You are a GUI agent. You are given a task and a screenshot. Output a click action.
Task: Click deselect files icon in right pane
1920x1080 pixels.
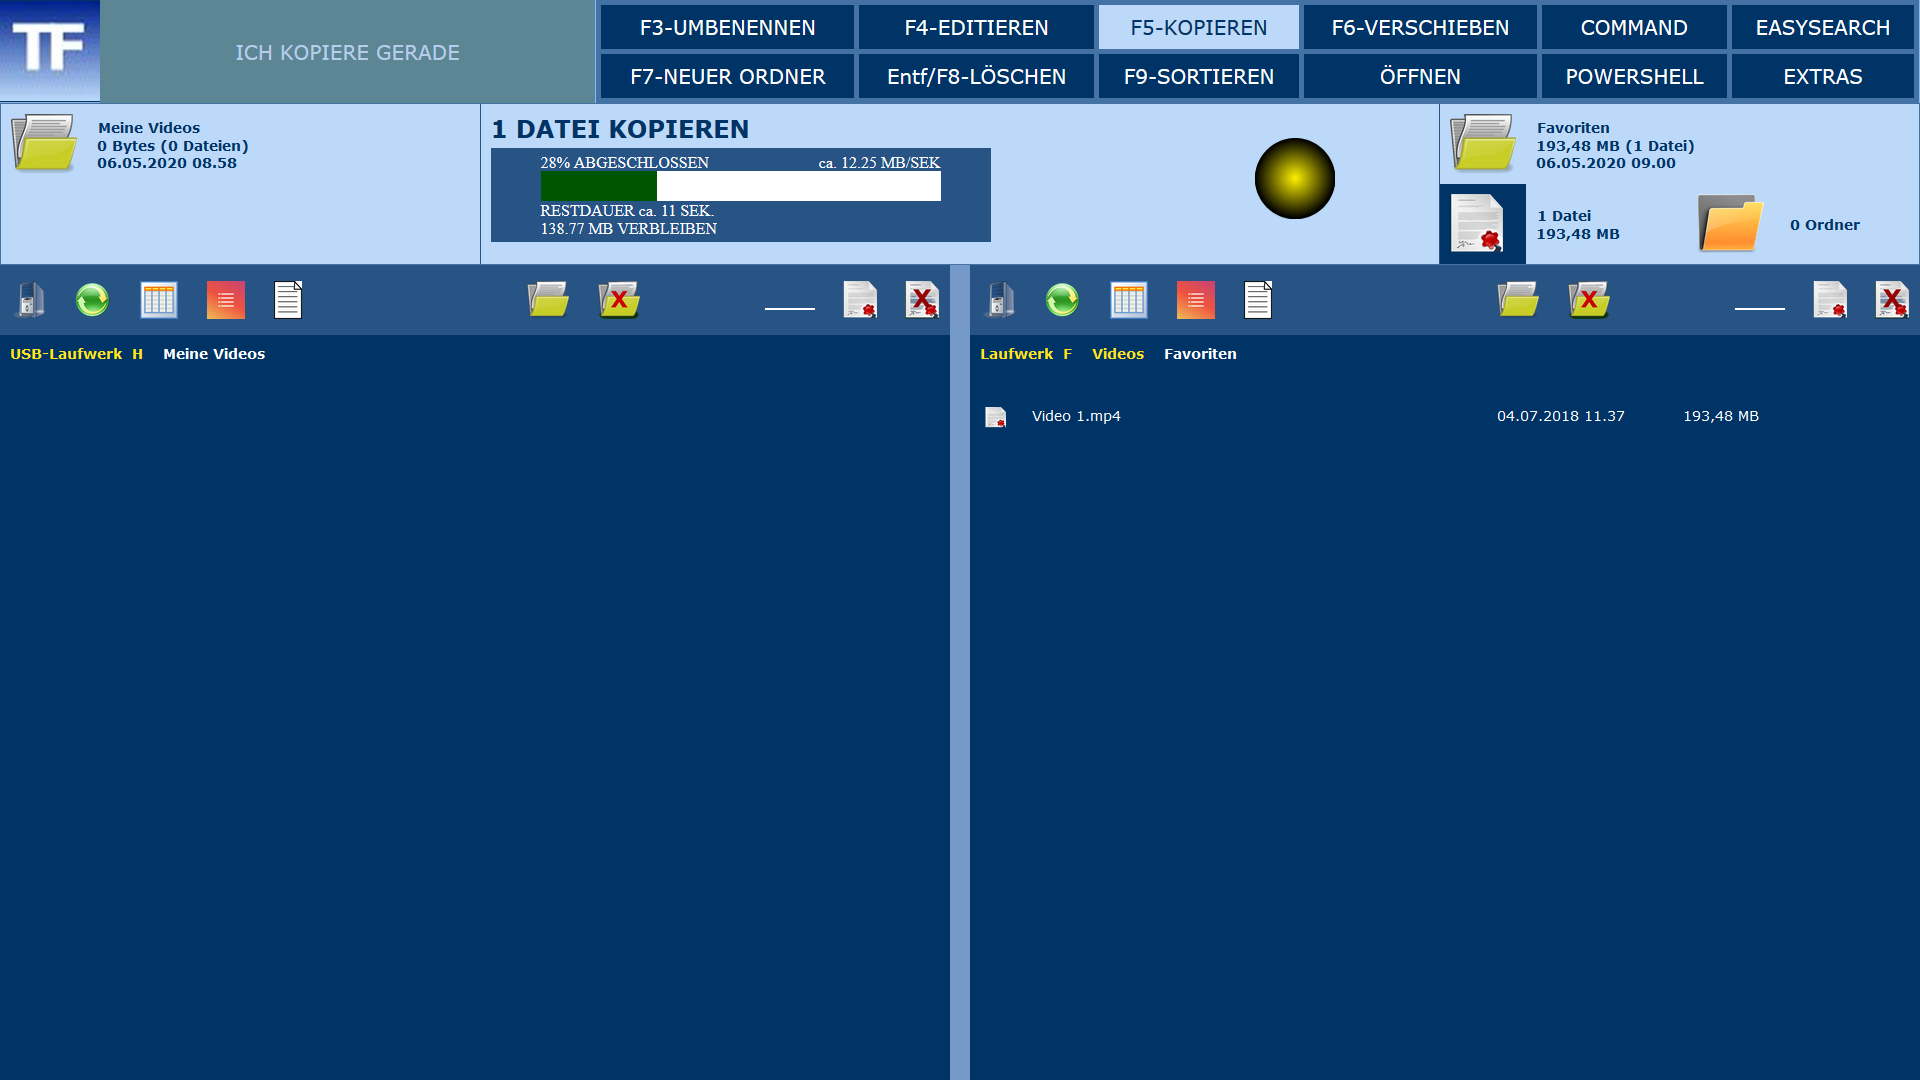[1891, 300]
